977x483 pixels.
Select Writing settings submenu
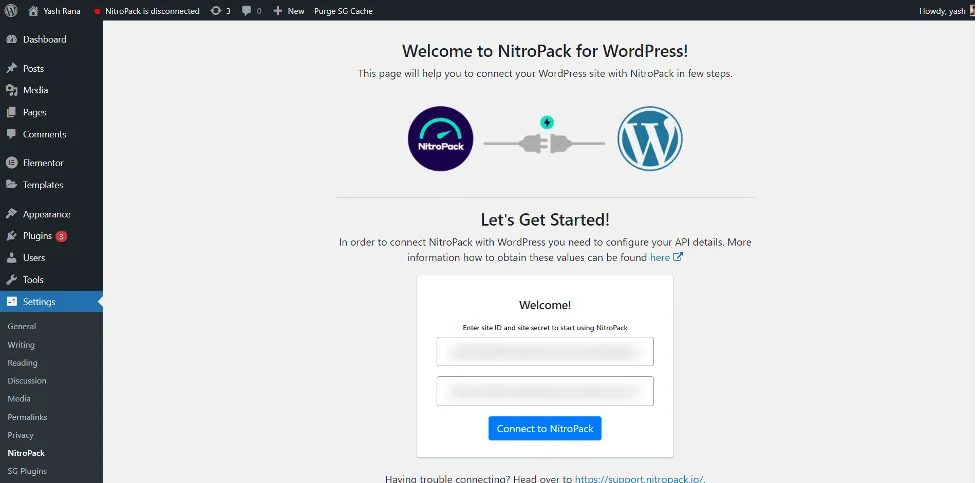click(21, 345)
